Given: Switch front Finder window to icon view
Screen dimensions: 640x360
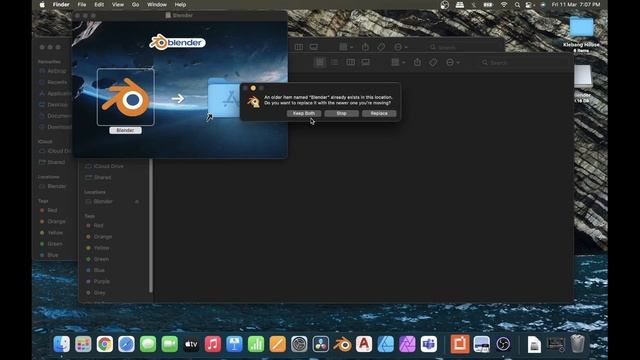Looking at the screenshot, I should pyautogui.click(x=320, y=62).
